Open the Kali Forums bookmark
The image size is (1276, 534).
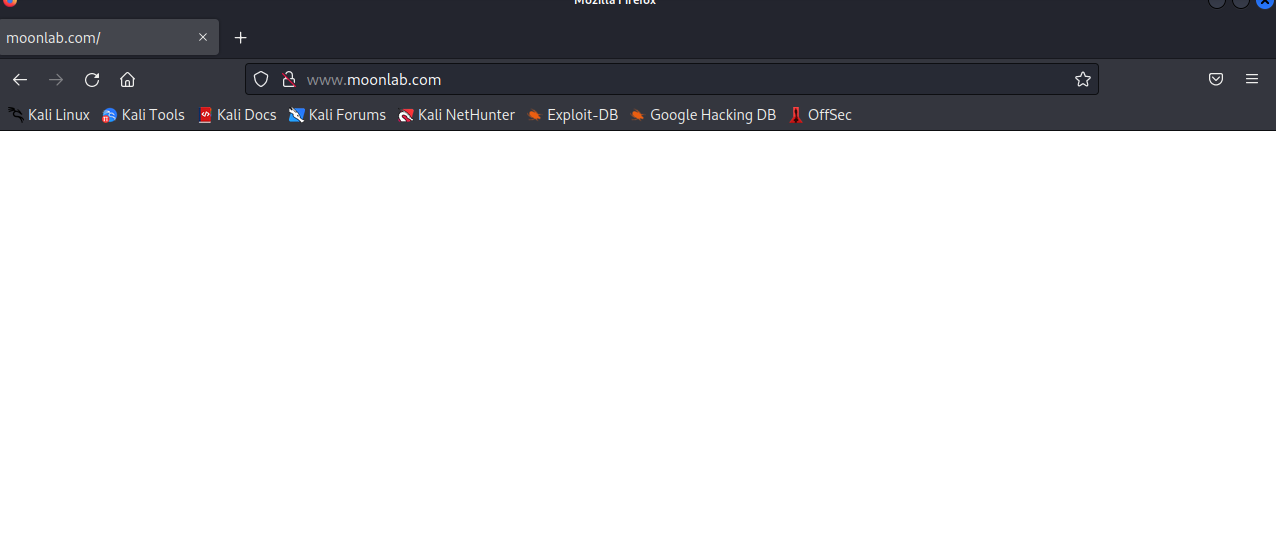pyautogui.click(x=337, y=115)
